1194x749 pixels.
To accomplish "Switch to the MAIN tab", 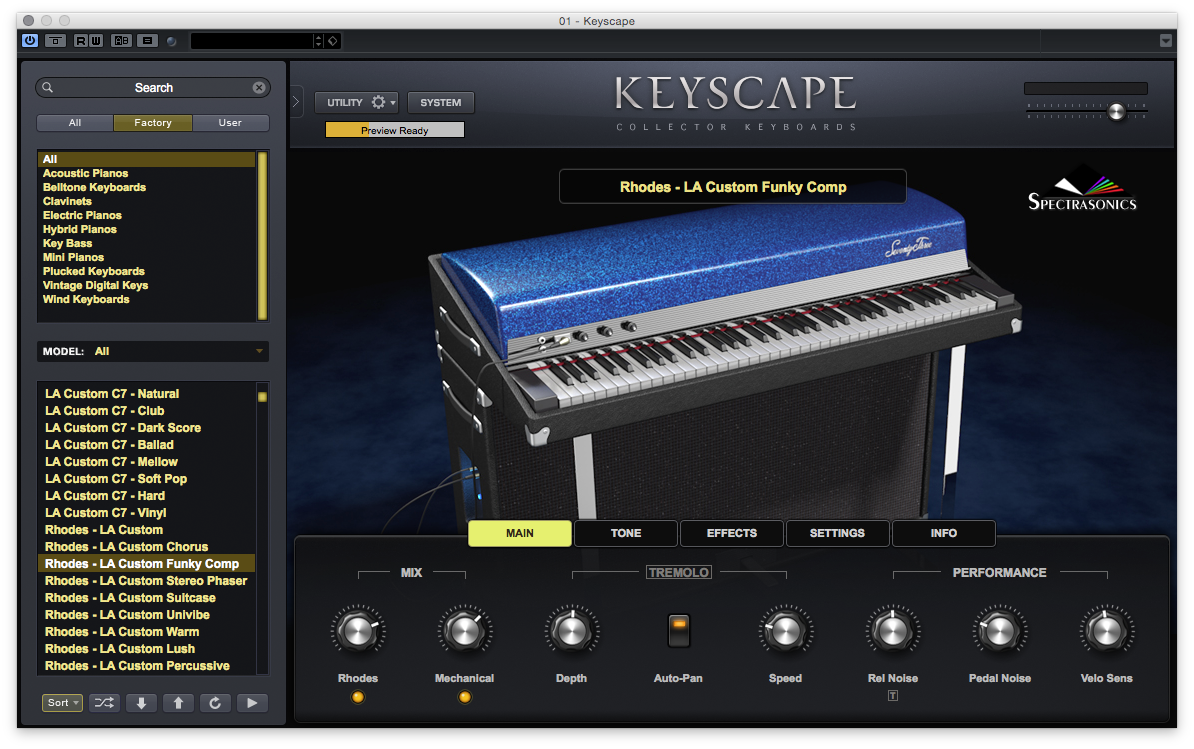I will click(x=520, y=533).
